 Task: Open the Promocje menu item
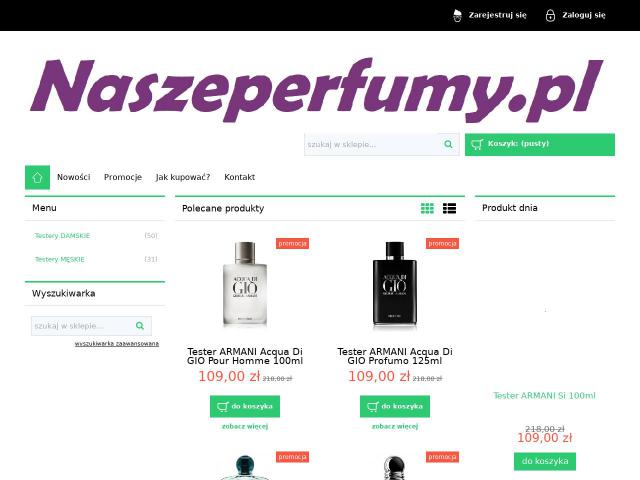(123, 177)
